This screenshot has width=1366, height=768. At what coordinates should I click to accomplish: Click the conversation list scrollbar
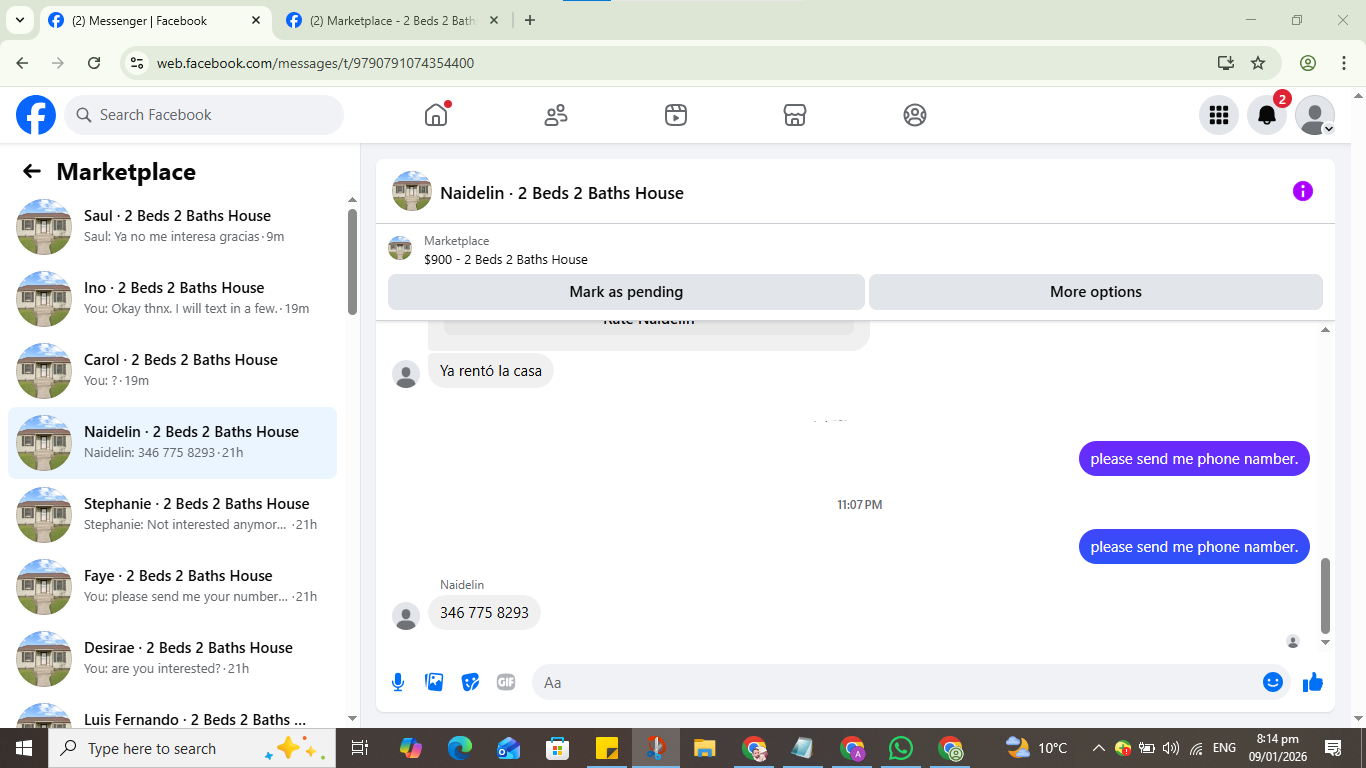click(352, 262)
